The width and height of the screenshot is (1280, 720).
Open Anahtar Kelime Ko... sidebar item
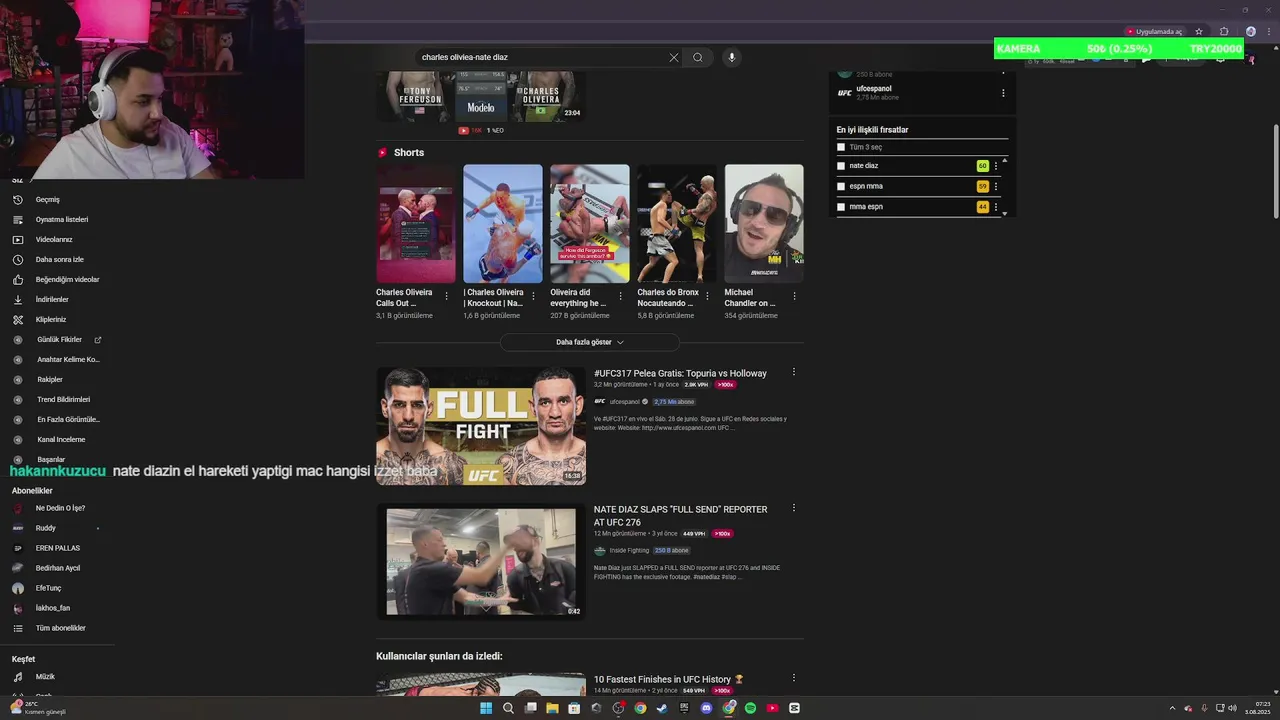click(x=68, y=359)
